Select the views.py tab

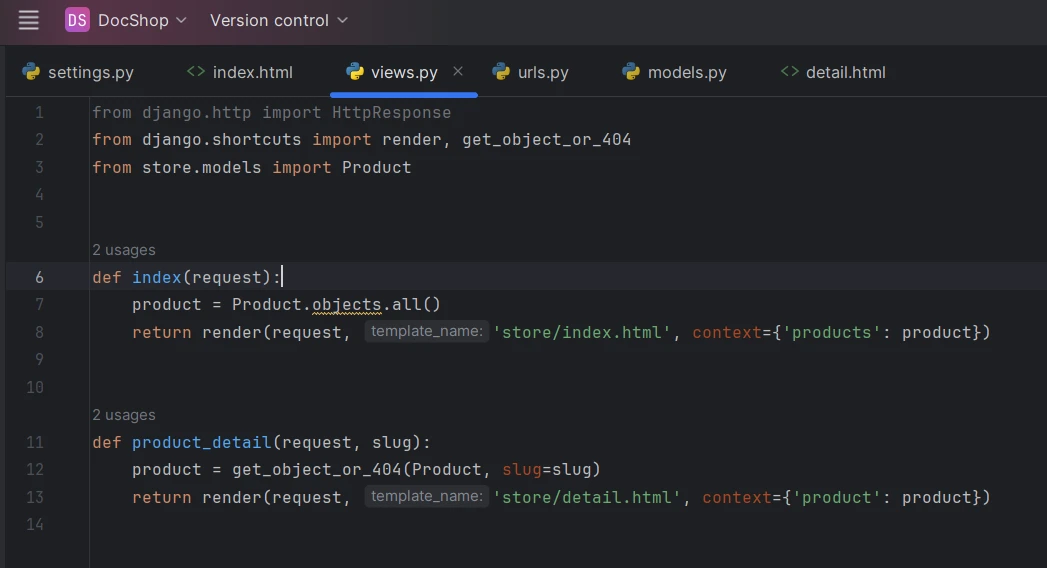[x=403, y=72]
